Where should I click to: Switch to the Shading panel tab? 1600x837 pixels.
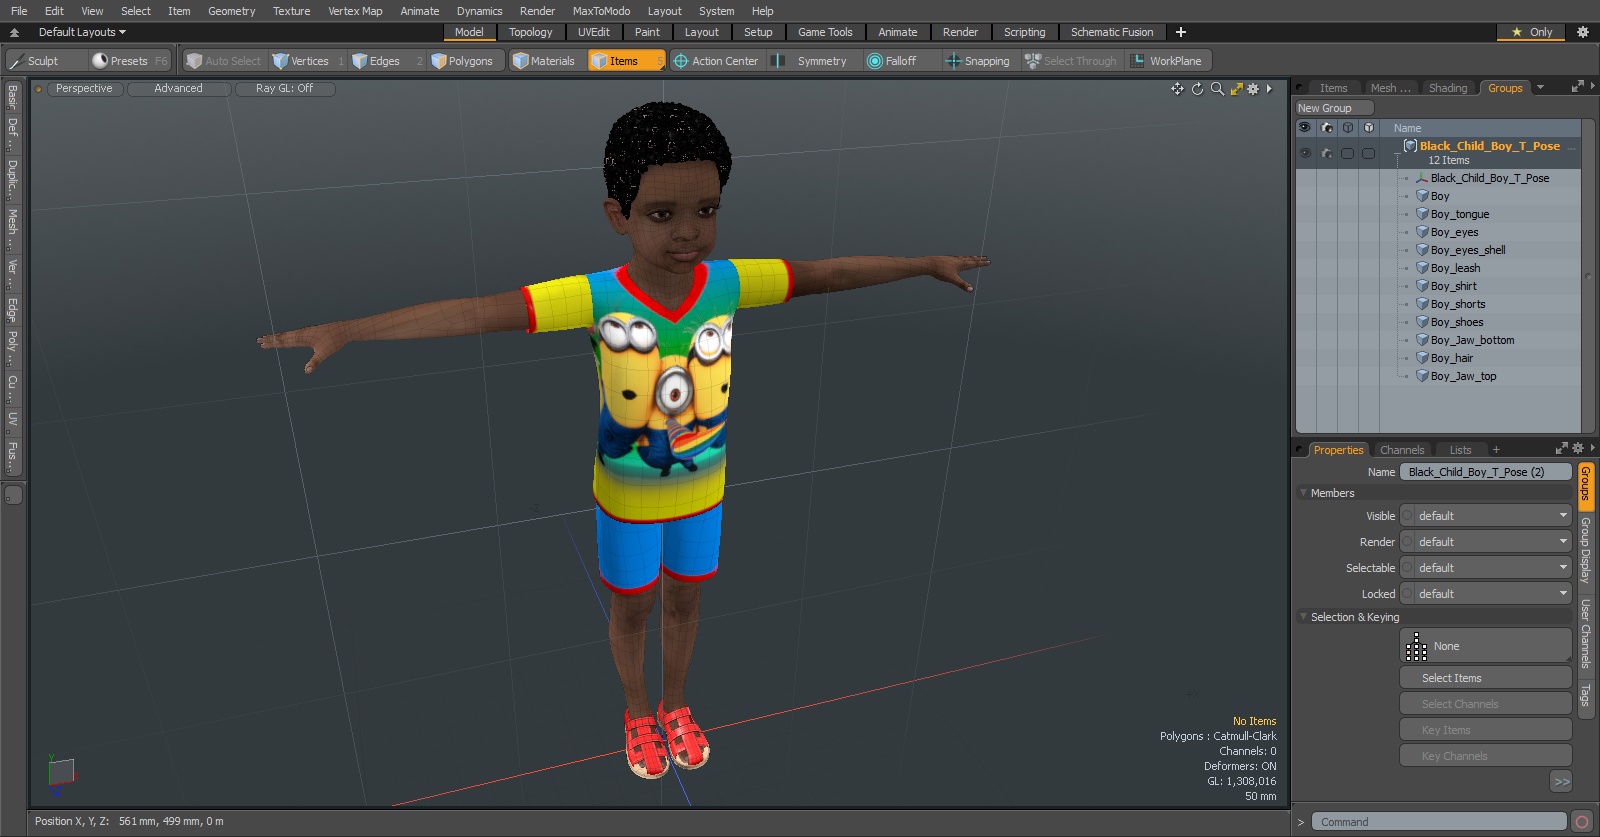point(1447,88)
